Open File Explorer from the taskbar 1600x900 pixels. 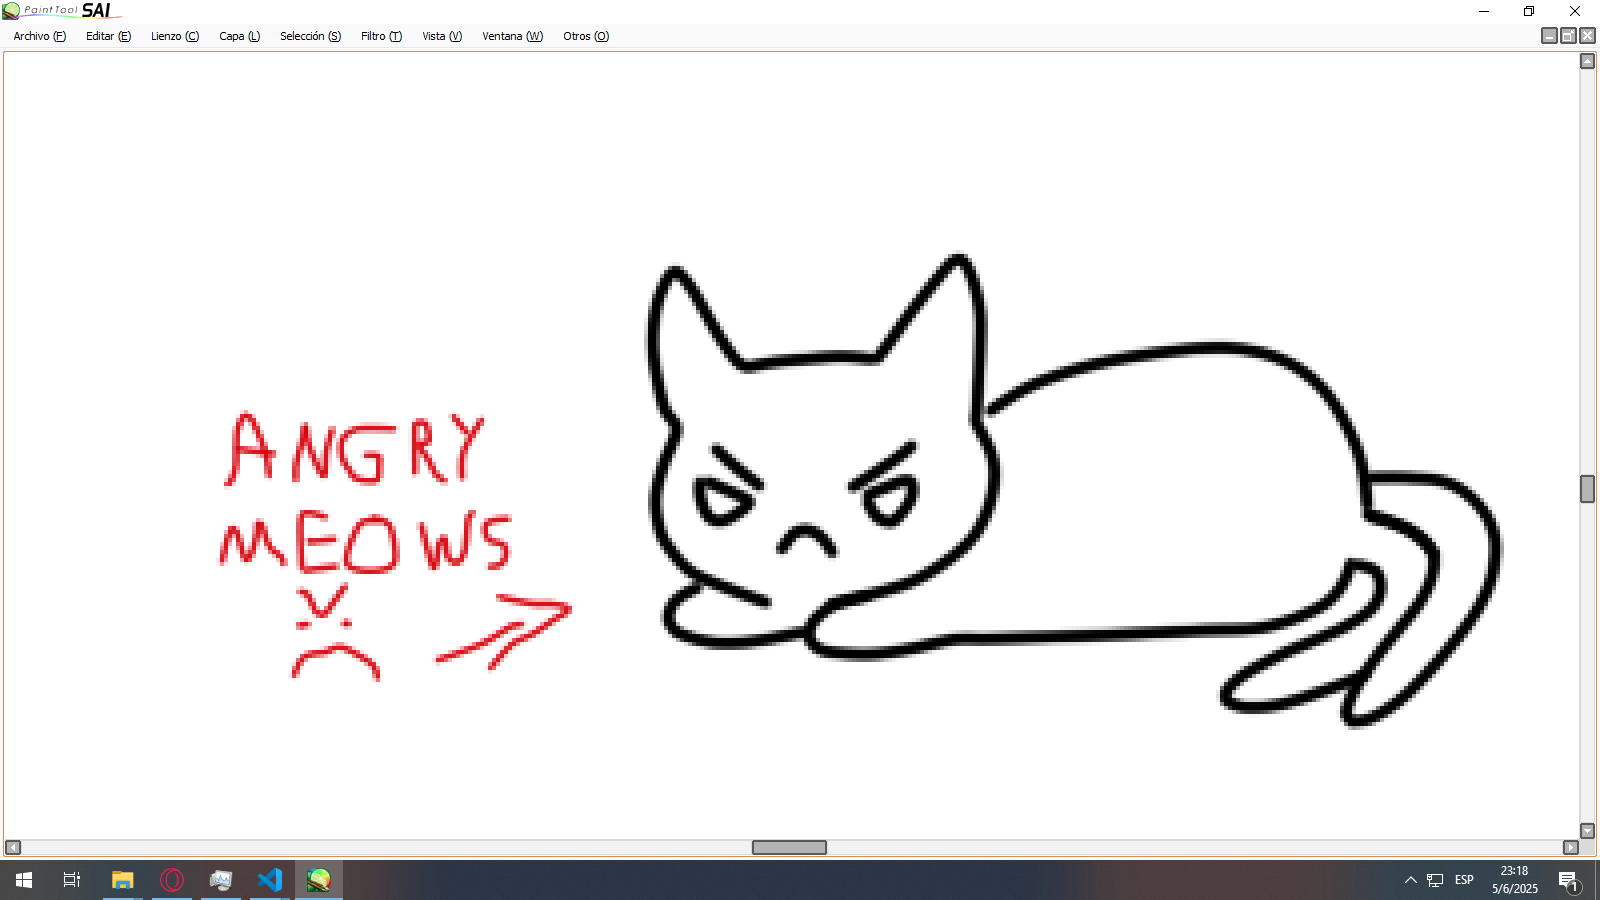coord(122,880)
